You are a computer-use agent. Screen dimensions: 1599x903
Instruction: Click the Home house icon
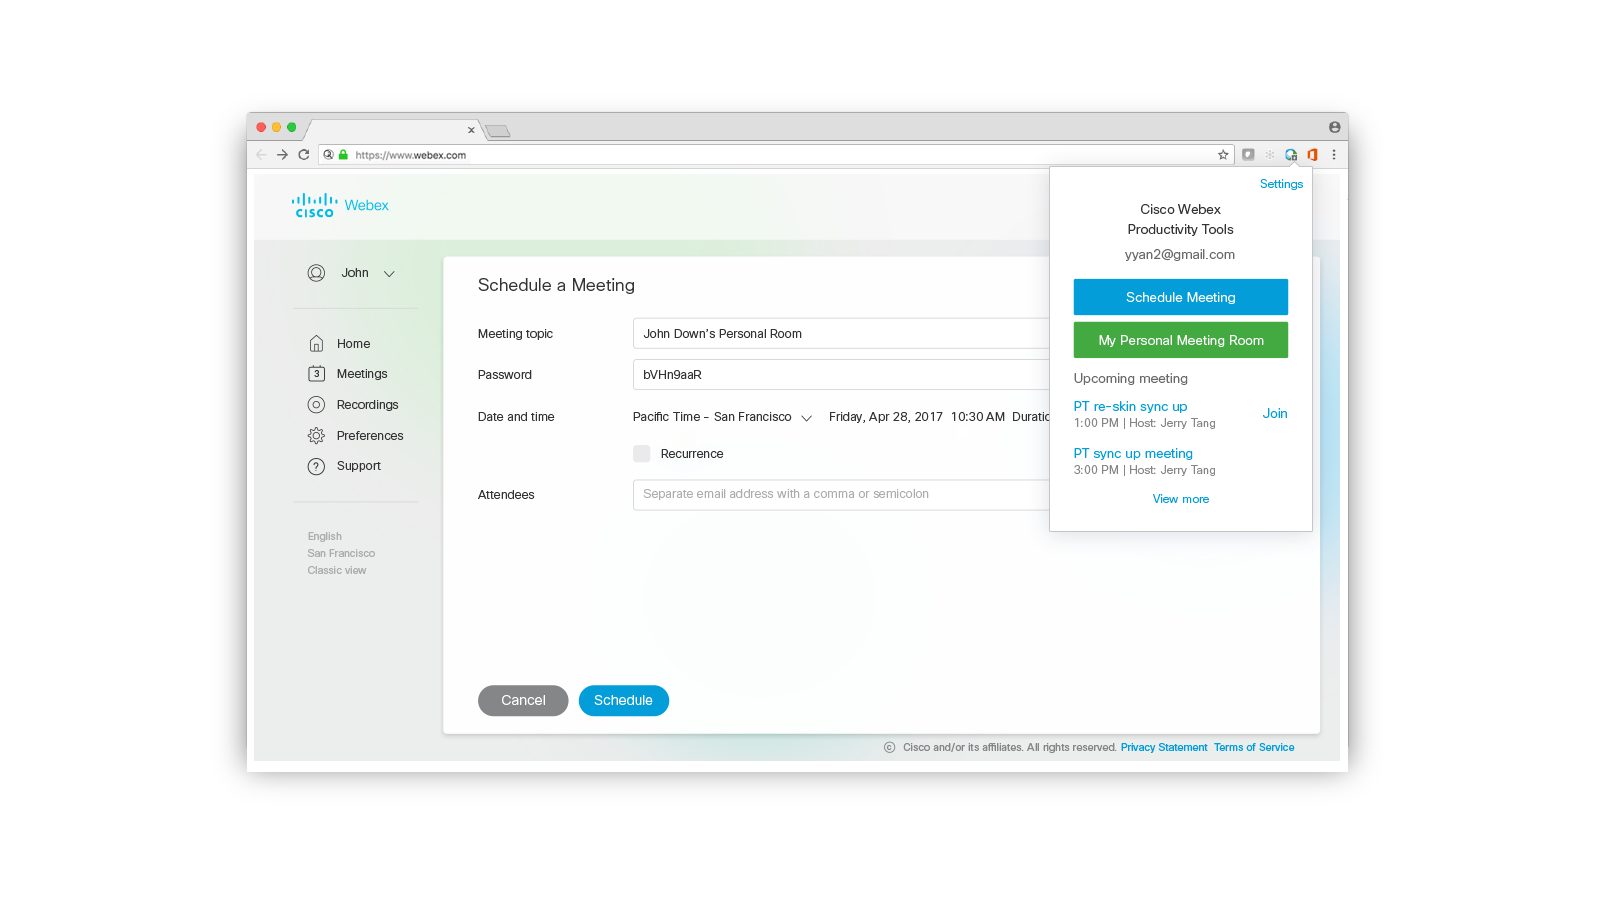click(316, 344)
